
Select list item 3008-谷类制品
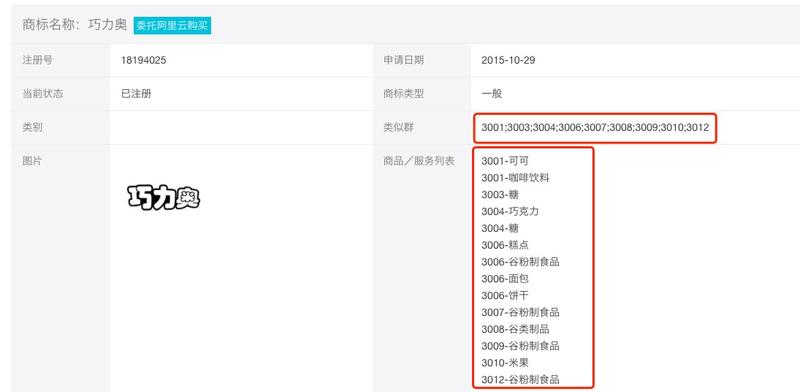tap(515, 329)
